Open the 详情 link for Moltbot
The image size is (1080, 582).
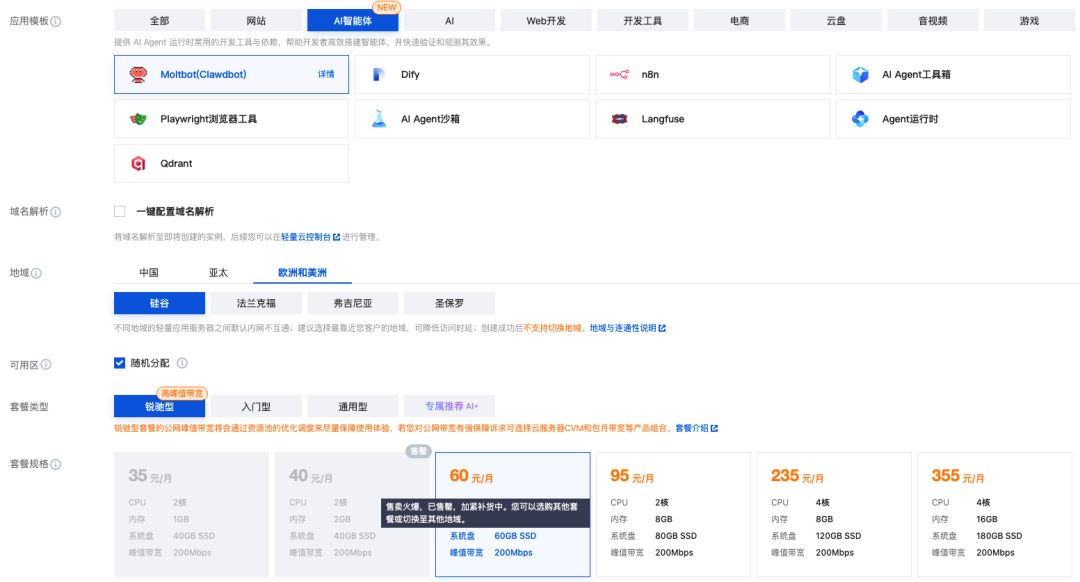[326, 74]
